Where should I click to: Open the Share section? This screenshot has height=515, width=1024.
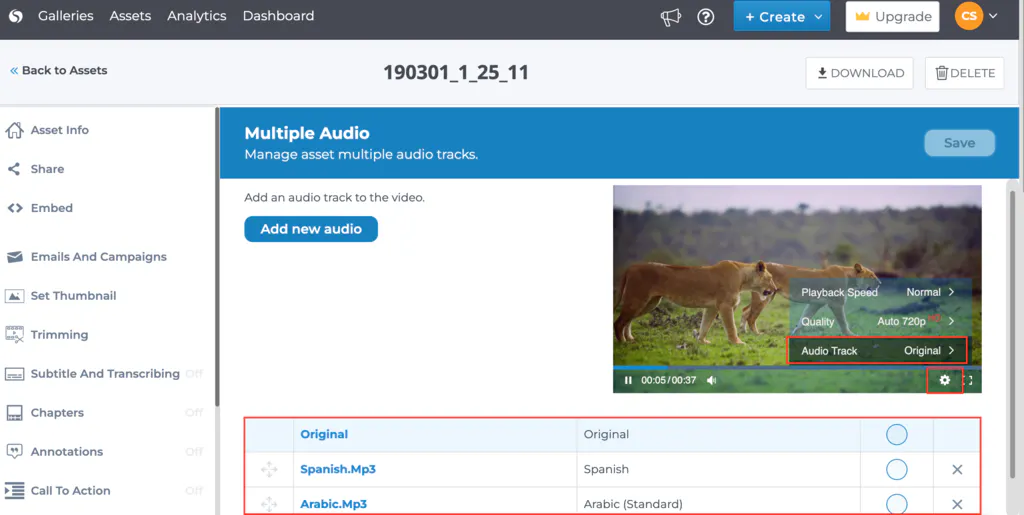click(47, 169)
